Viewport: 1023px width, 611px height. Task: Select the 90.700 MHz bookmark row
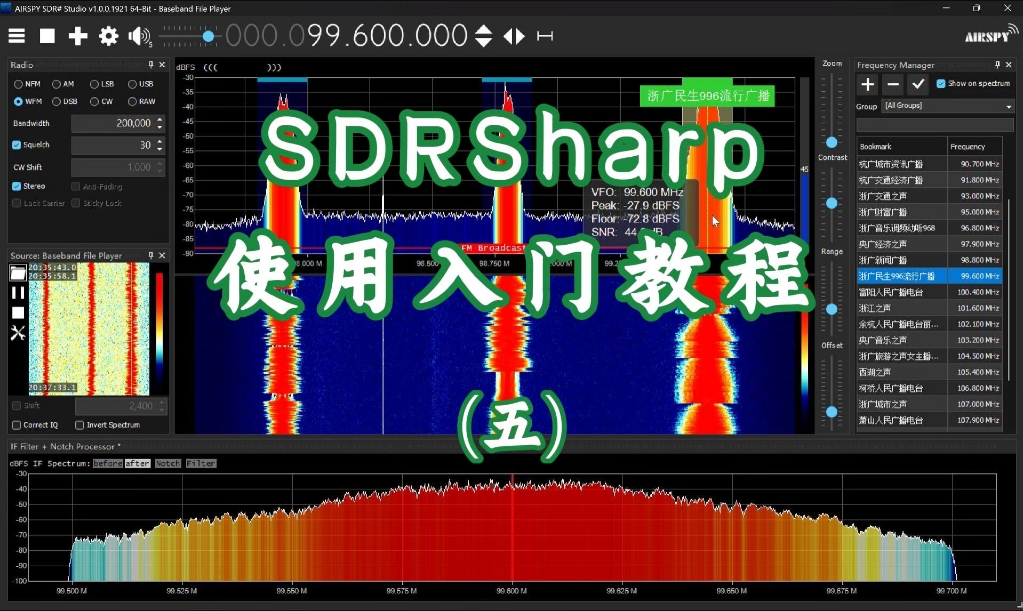click(x=930, y=164)
